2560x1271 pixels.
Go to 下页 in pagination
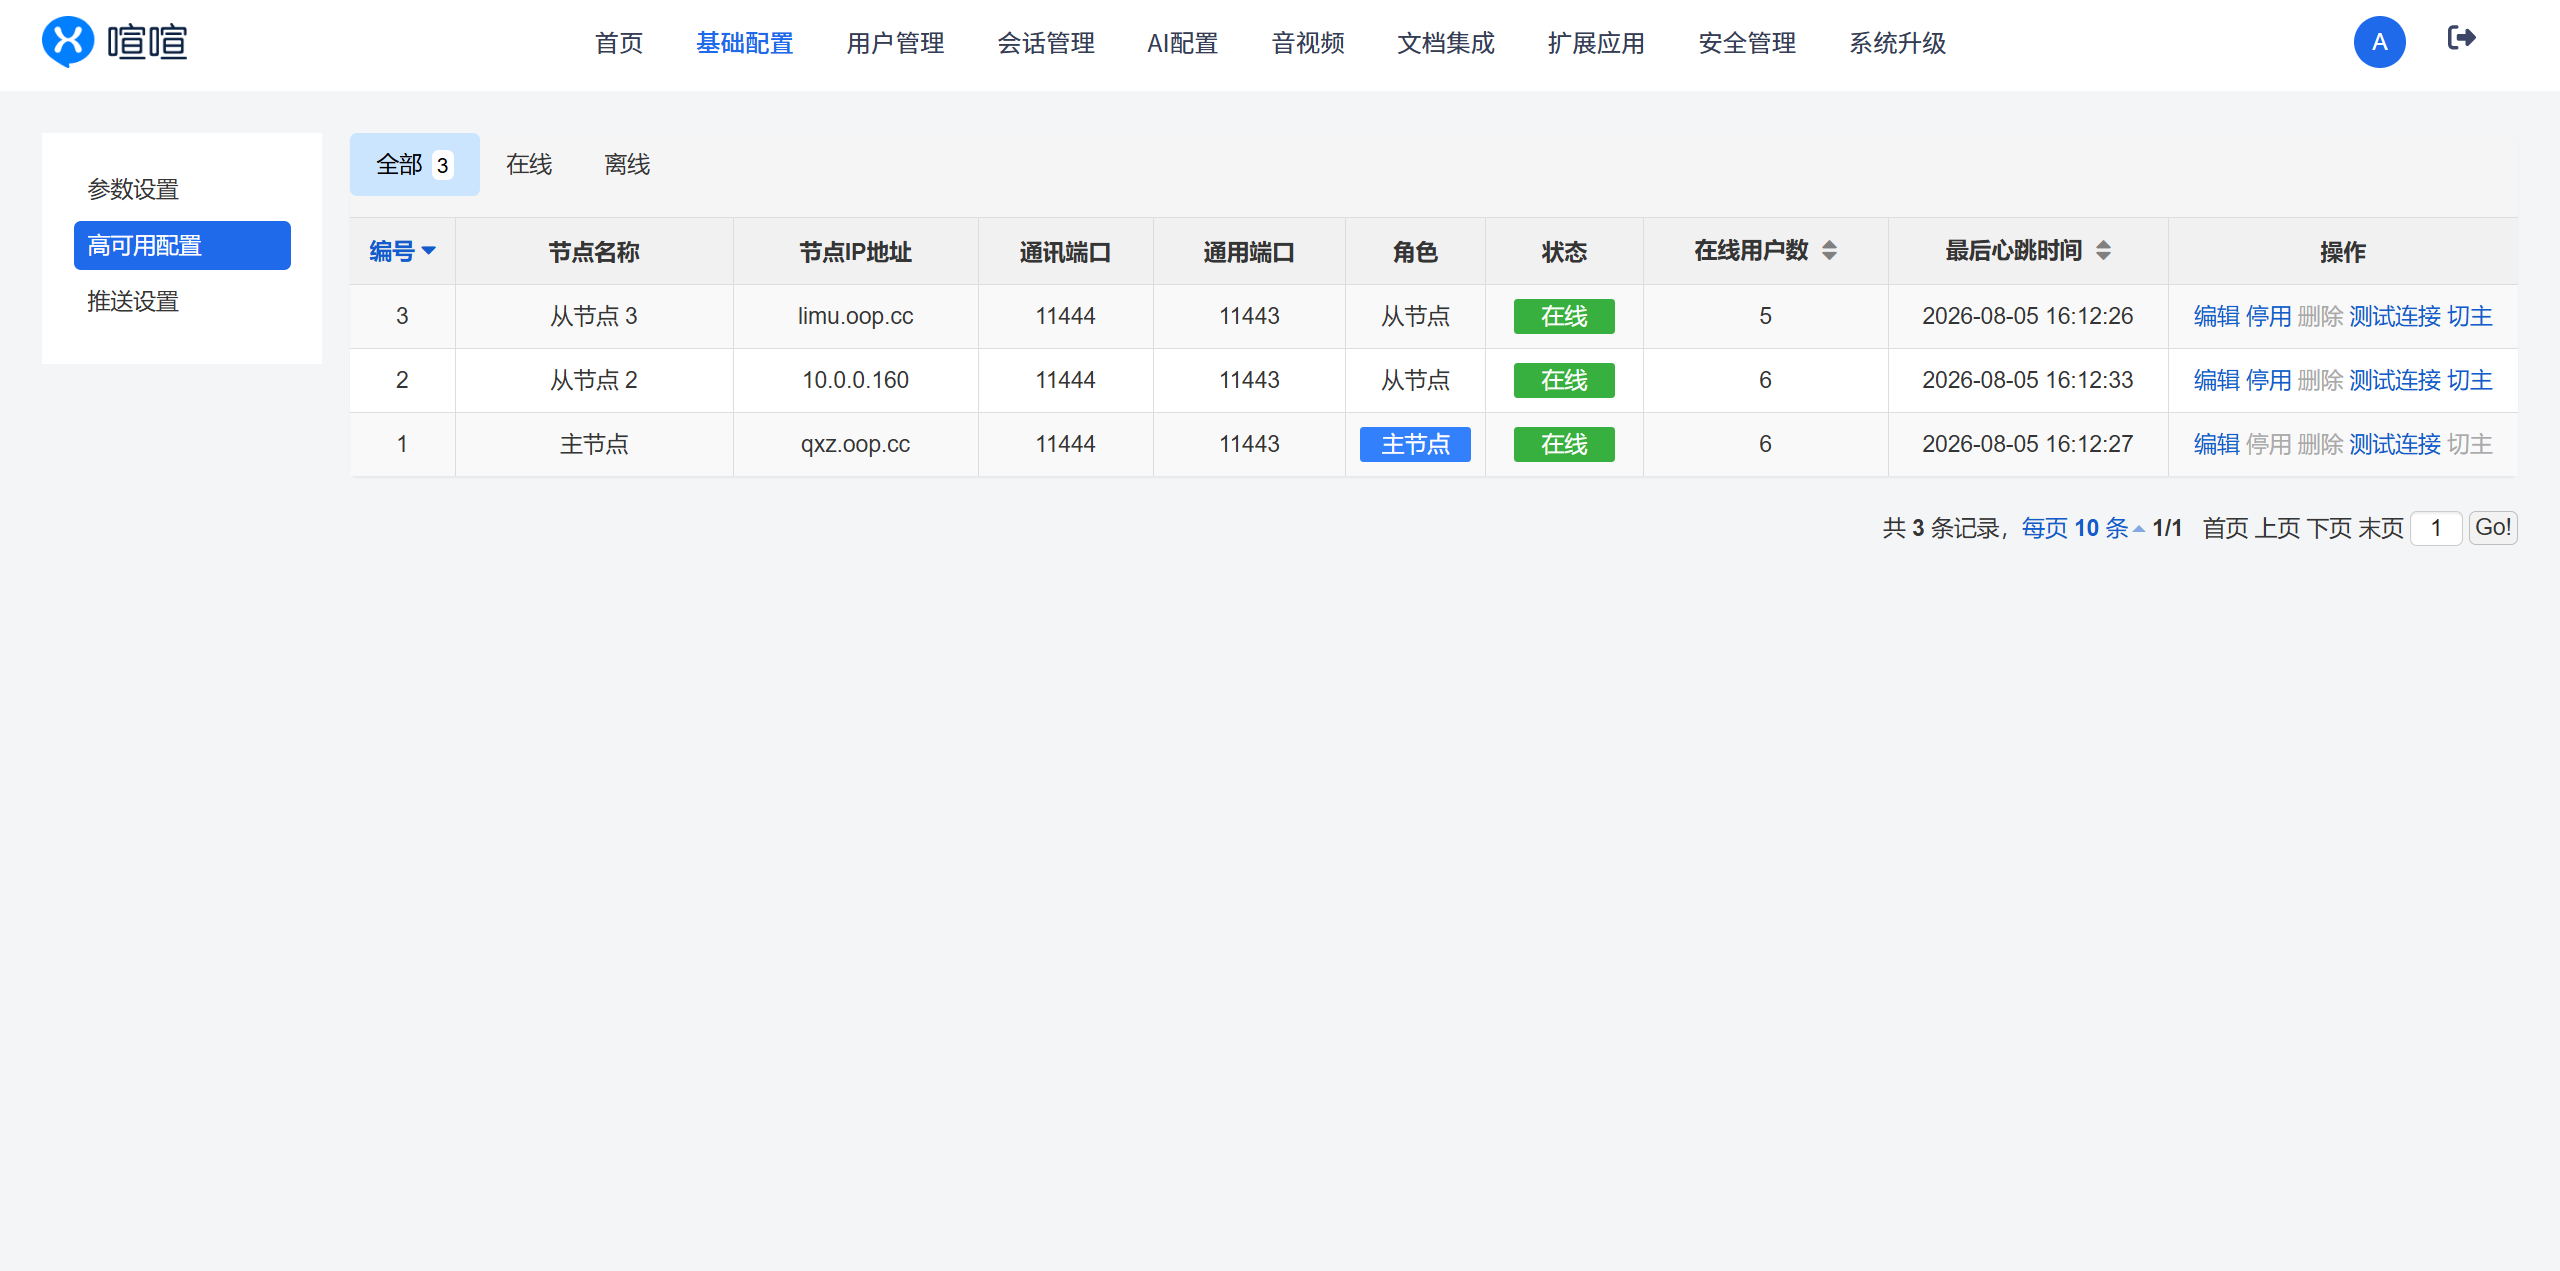click(x=2329, y=528)
